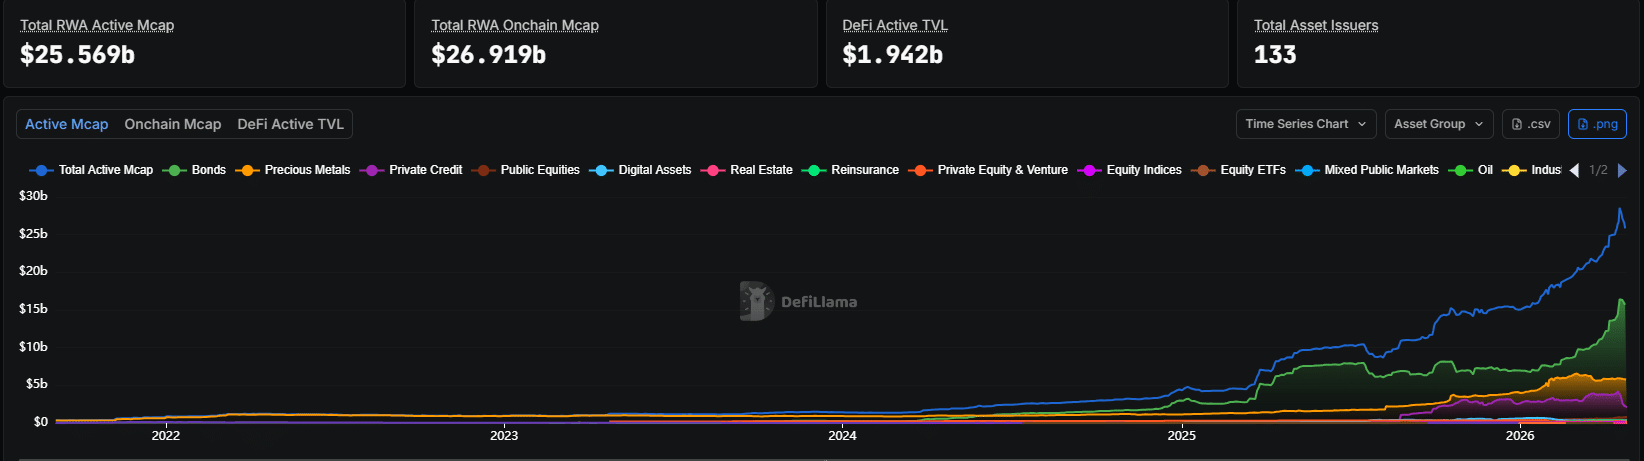Screen dimensions: 1644x461
Task: Click Real Estate pink legend marker
Action: (x=713, y=170)
